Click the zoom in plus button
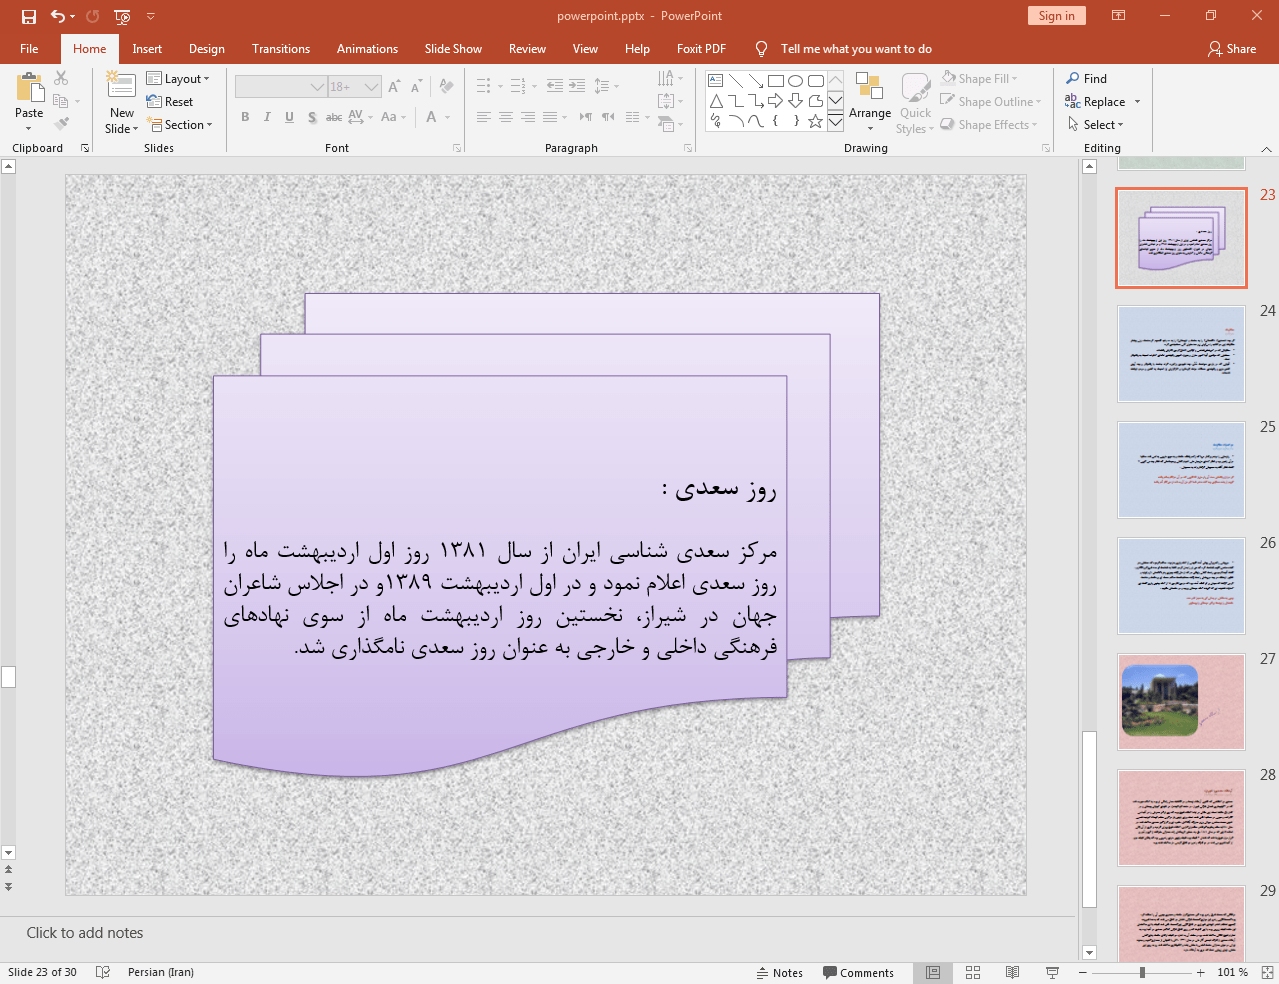 (1201, 972)
